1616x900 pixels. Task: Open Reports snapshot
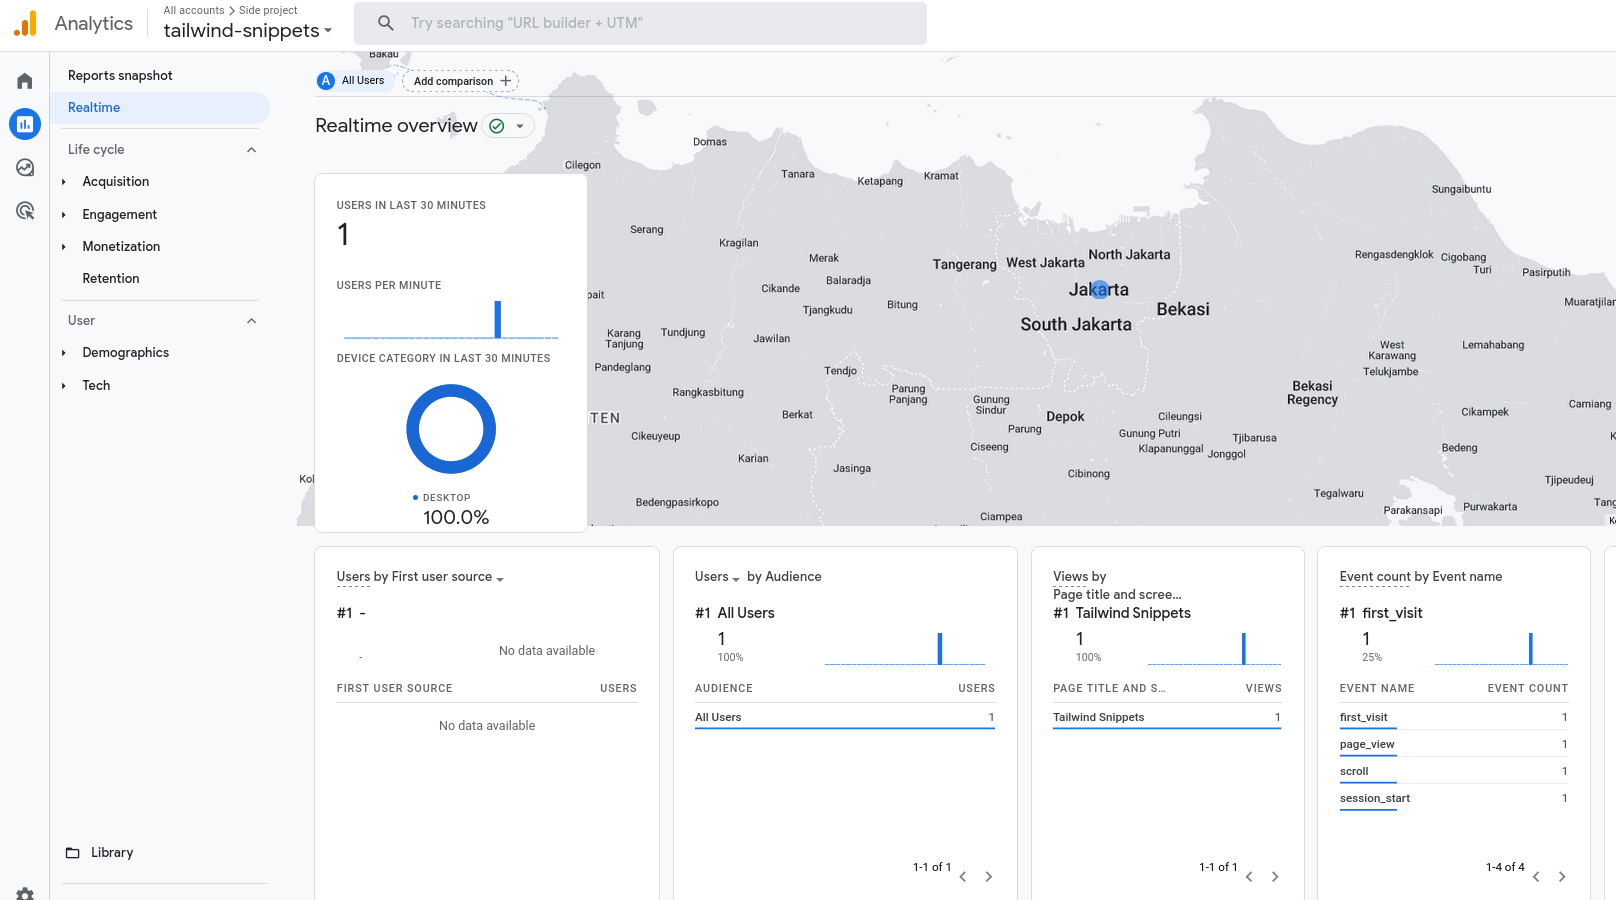[x=120, y=76]
